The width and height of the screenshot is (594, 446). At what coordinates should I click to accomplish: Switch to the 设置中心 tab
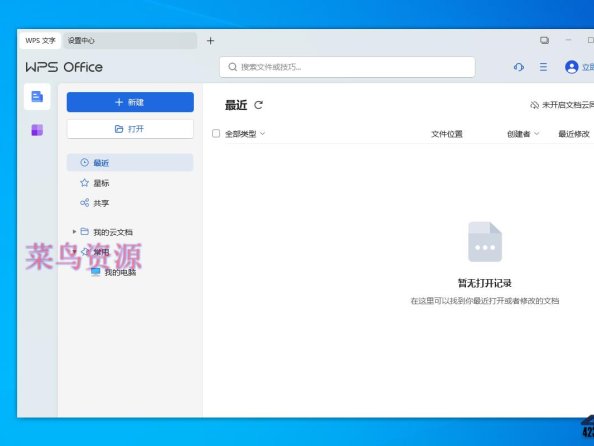[130, 41]
